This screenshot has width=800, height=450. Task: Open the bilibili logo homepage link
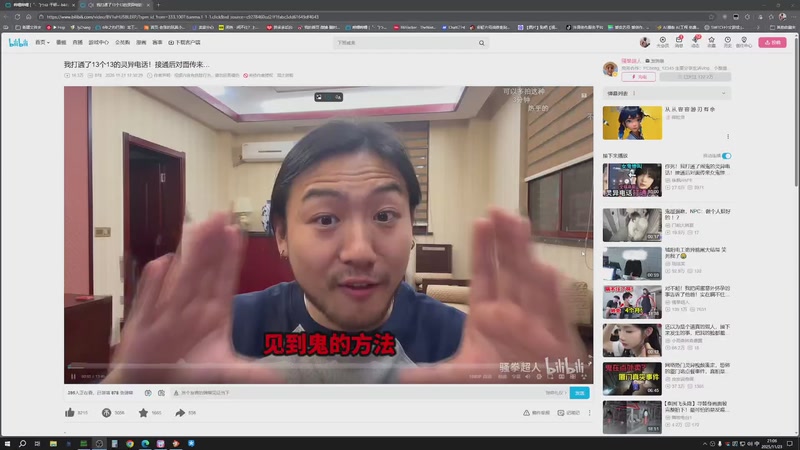[x=18, y=43]
